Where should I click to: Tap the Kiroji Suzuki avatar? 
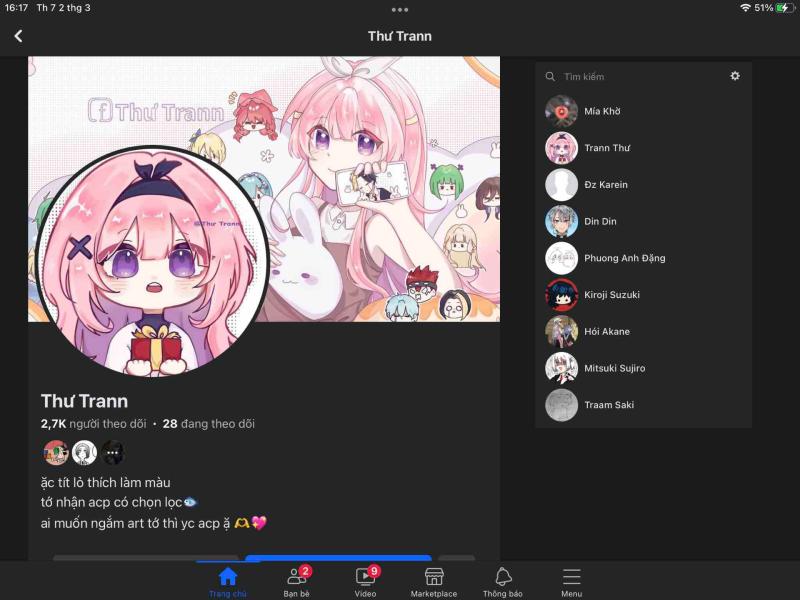(561, 295)
